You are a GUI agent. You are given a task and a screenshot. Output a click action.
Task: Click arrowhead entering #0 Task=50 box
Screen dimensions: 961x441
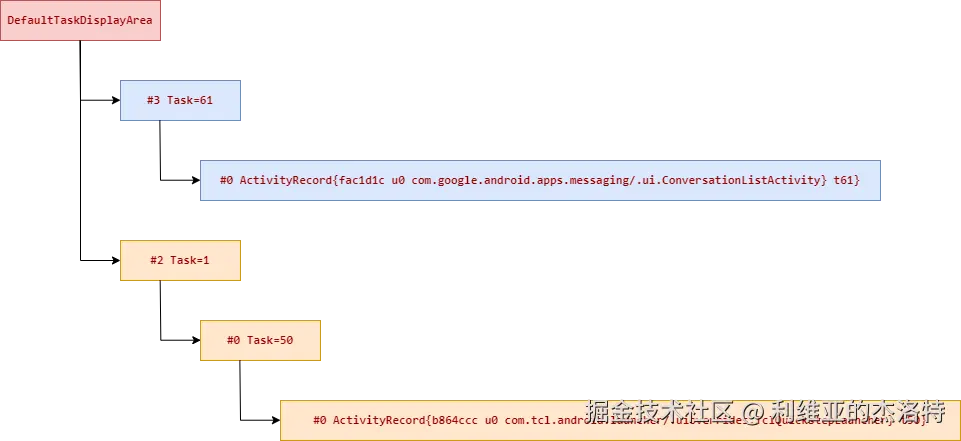[x=196, y=341]
